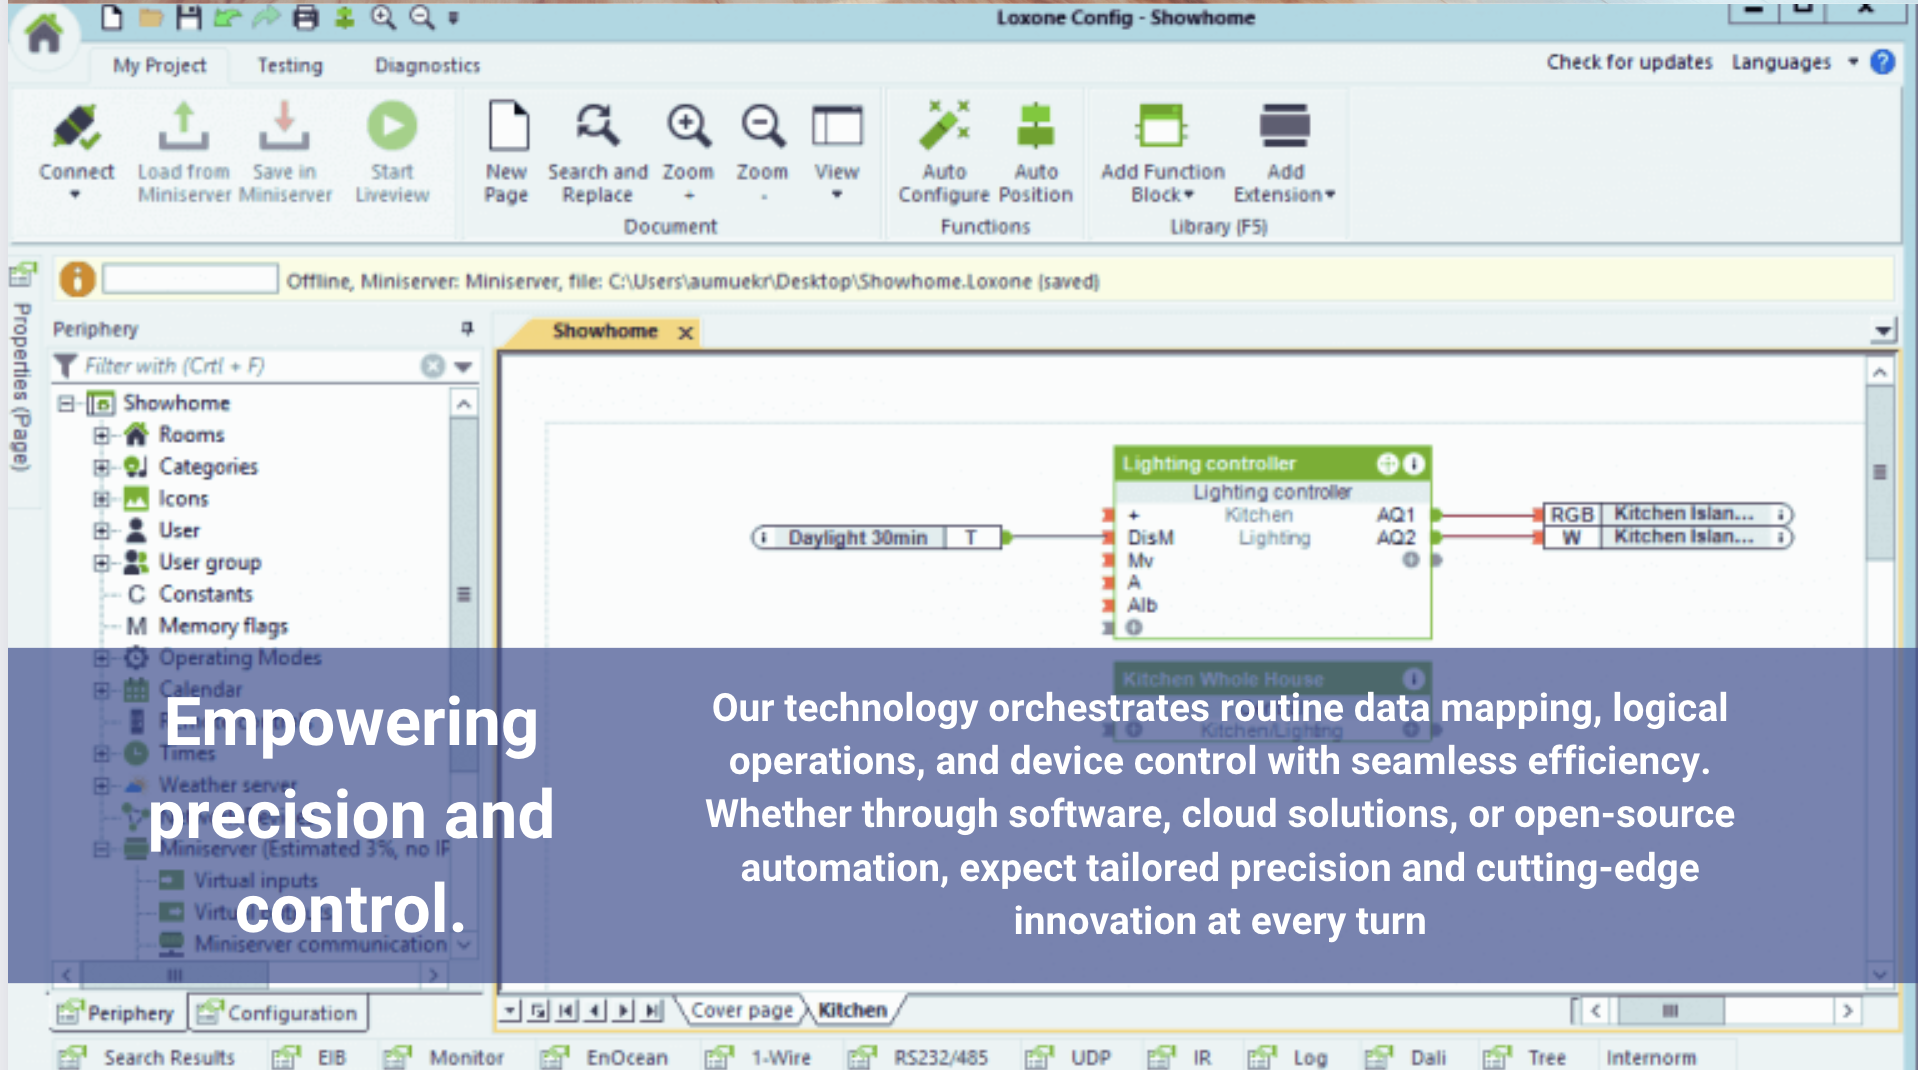Click the open folder icon in title bar
This screenshot has width=1918, height=1070.
150,17
